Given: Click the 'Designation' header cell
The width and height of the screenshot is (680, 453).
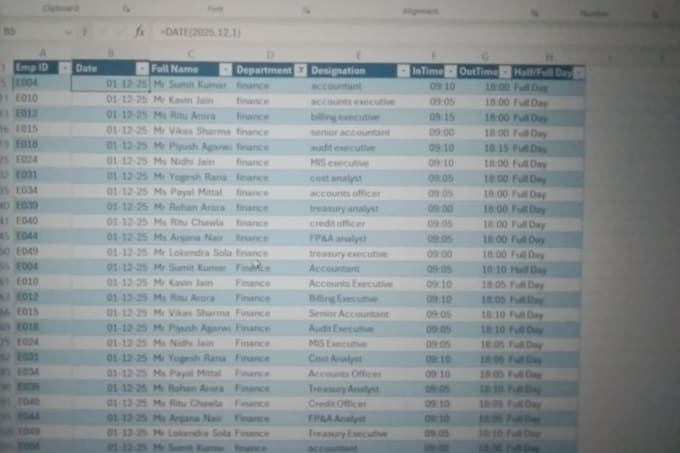Looking at the screenshot, I should pos(359,71).
